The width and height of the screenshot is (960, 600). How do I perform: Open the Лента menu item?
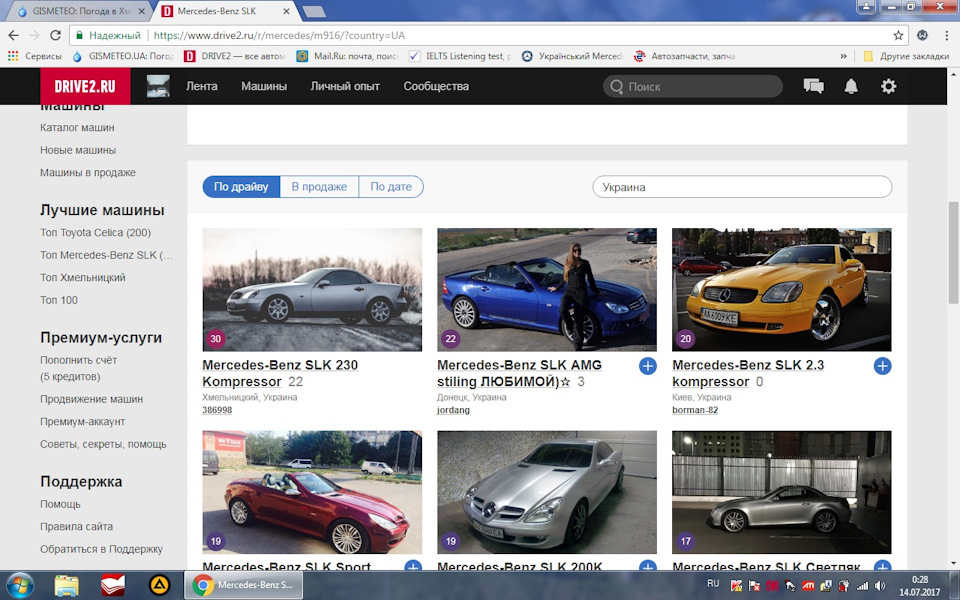coord(202,86)
